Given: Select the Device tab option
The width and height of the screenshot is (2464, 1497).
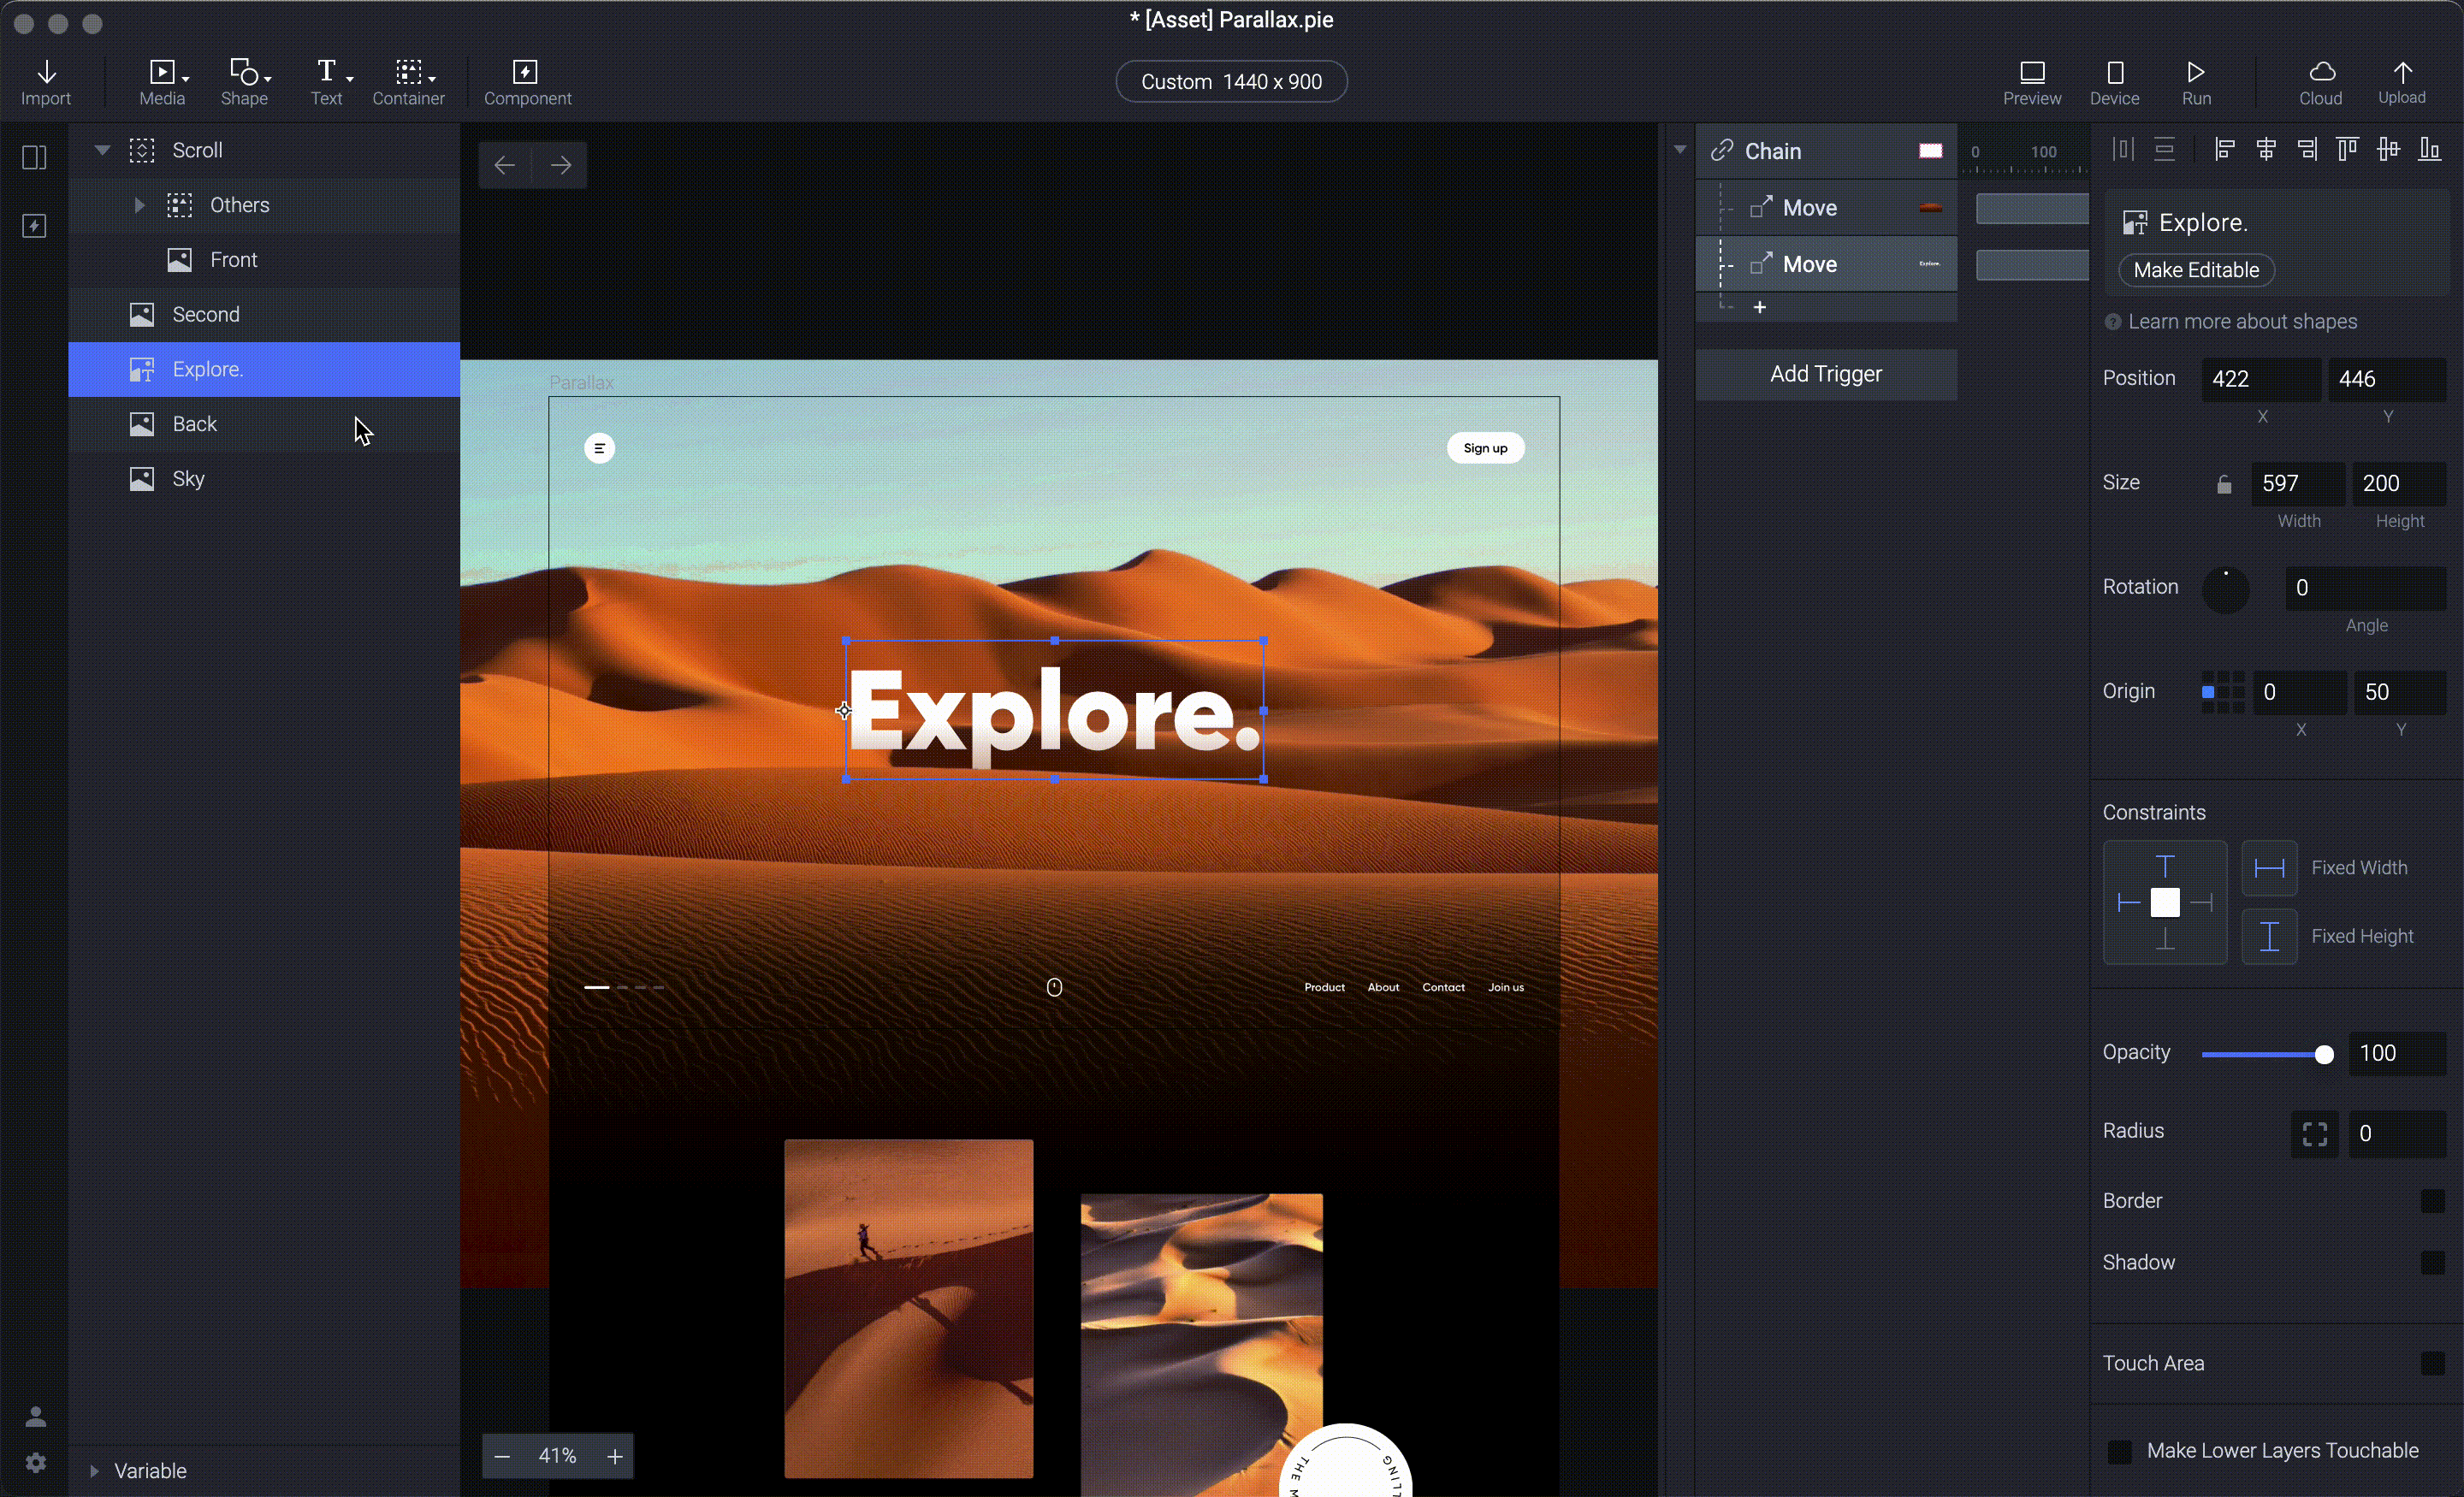Looking at the screenshot, I should (2116, 81).
